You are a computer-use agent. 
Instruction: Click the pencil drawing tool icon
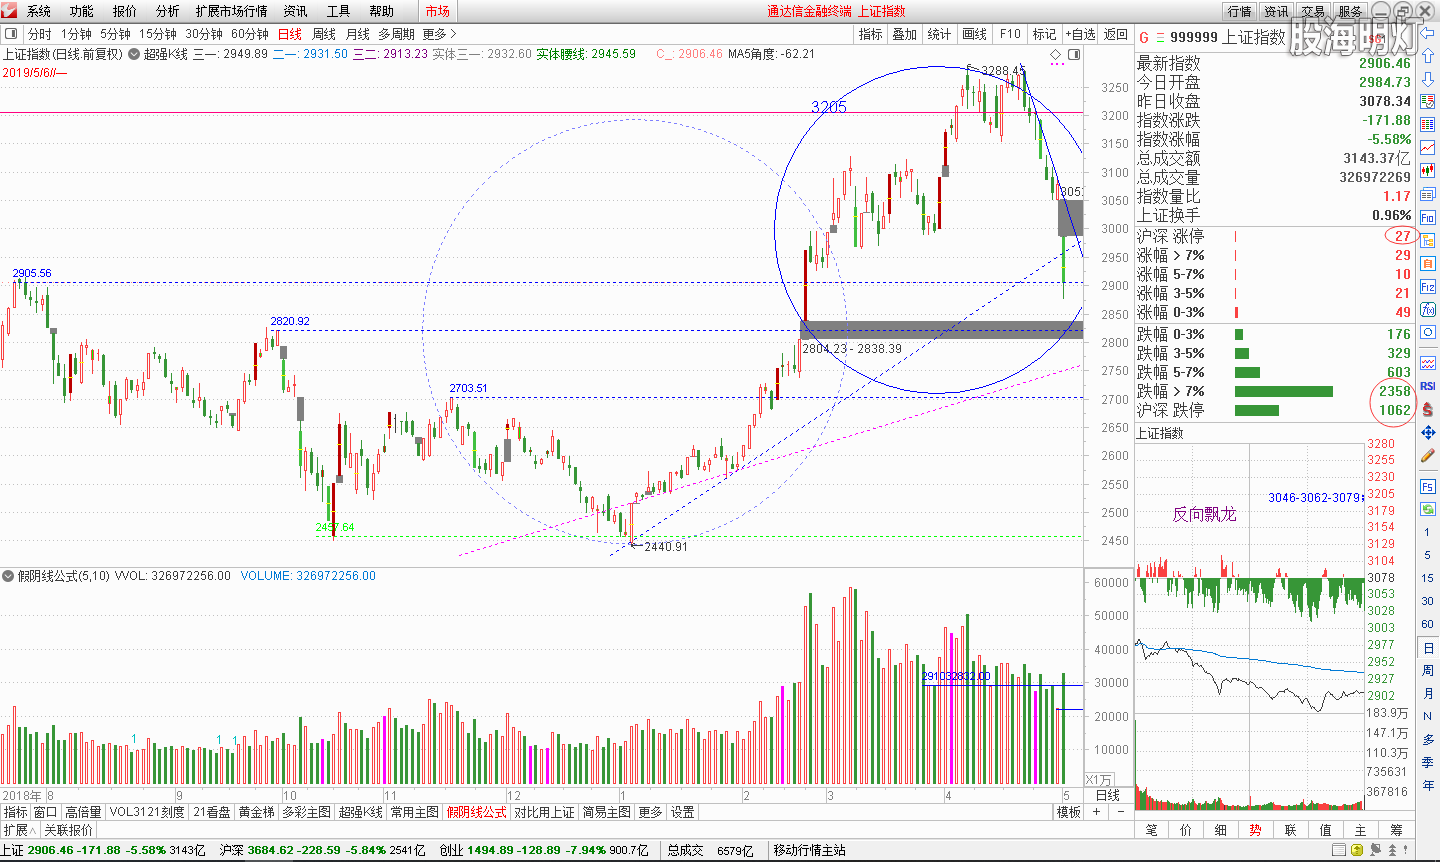[x=1427, y=456]
